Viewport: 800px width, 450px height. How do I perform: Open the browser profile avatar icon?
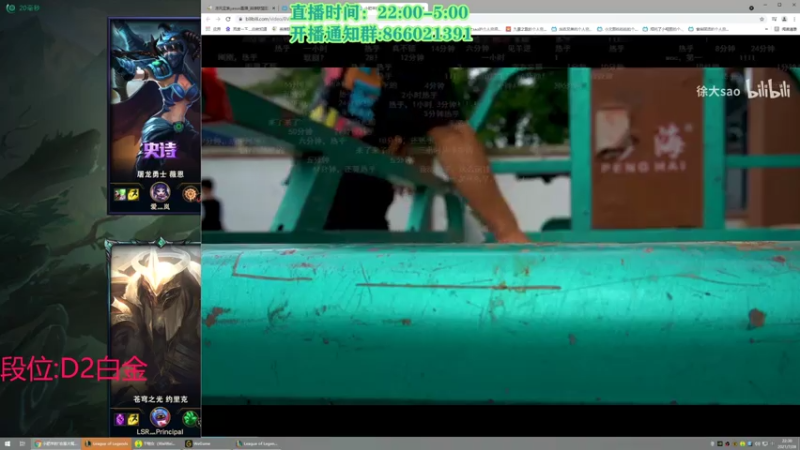784,19
